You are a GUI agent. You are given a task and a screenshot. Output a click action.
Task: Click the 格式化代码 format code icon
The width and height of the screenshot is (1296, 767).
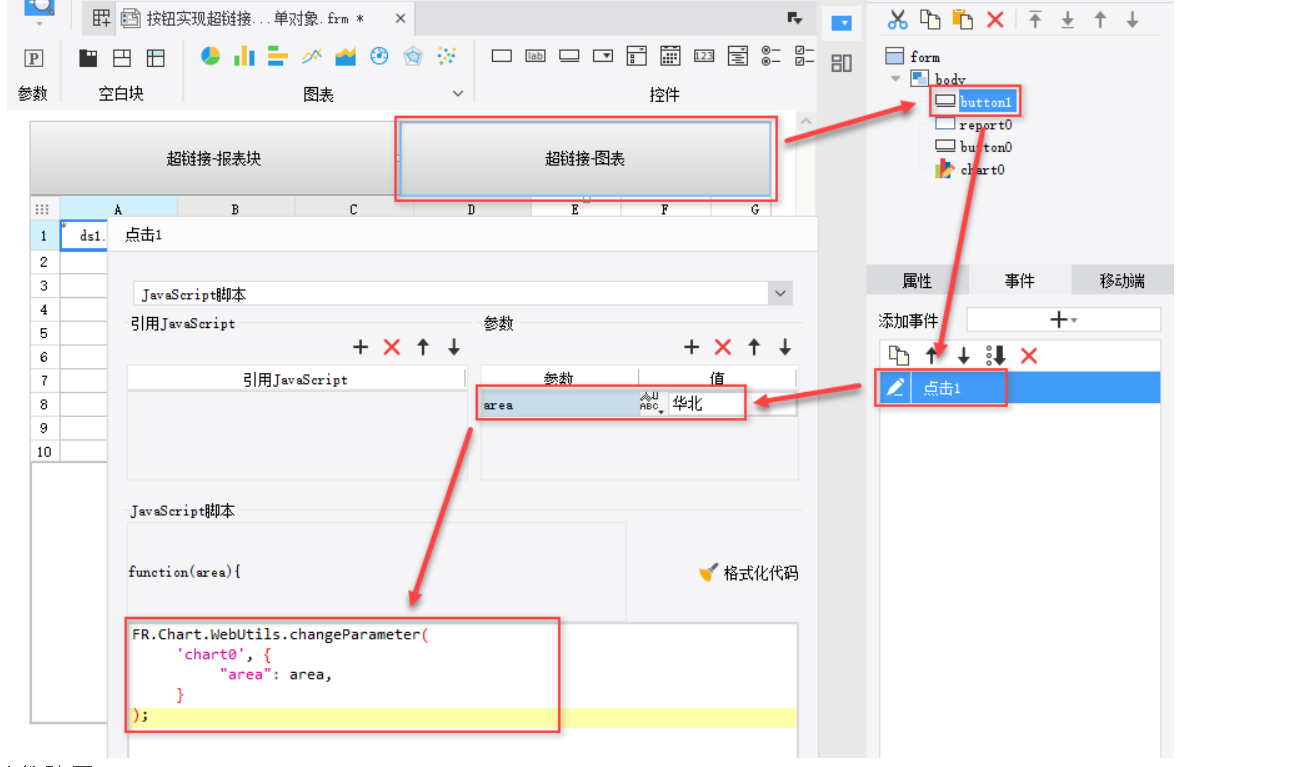(x=707, y=572)
